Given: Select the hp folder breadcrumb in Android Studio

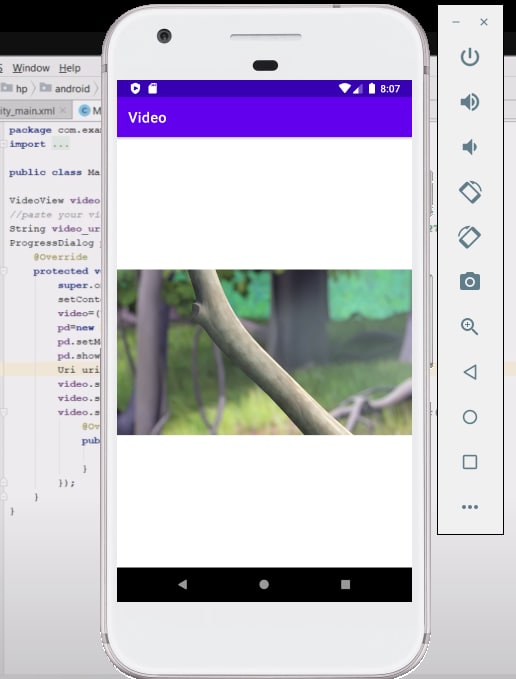Looking at the screenshot, I should coord(15,88).
